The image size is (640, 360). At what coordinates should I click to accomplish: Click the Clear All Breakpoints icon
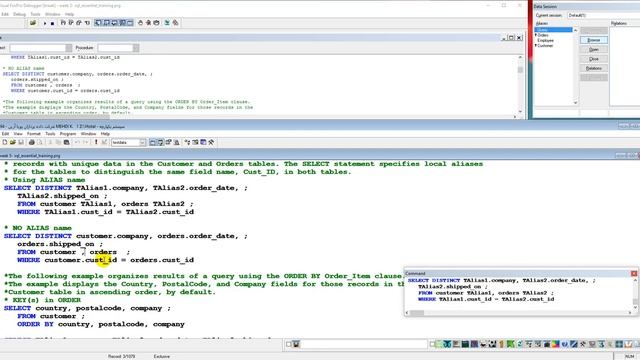[149, 23]
